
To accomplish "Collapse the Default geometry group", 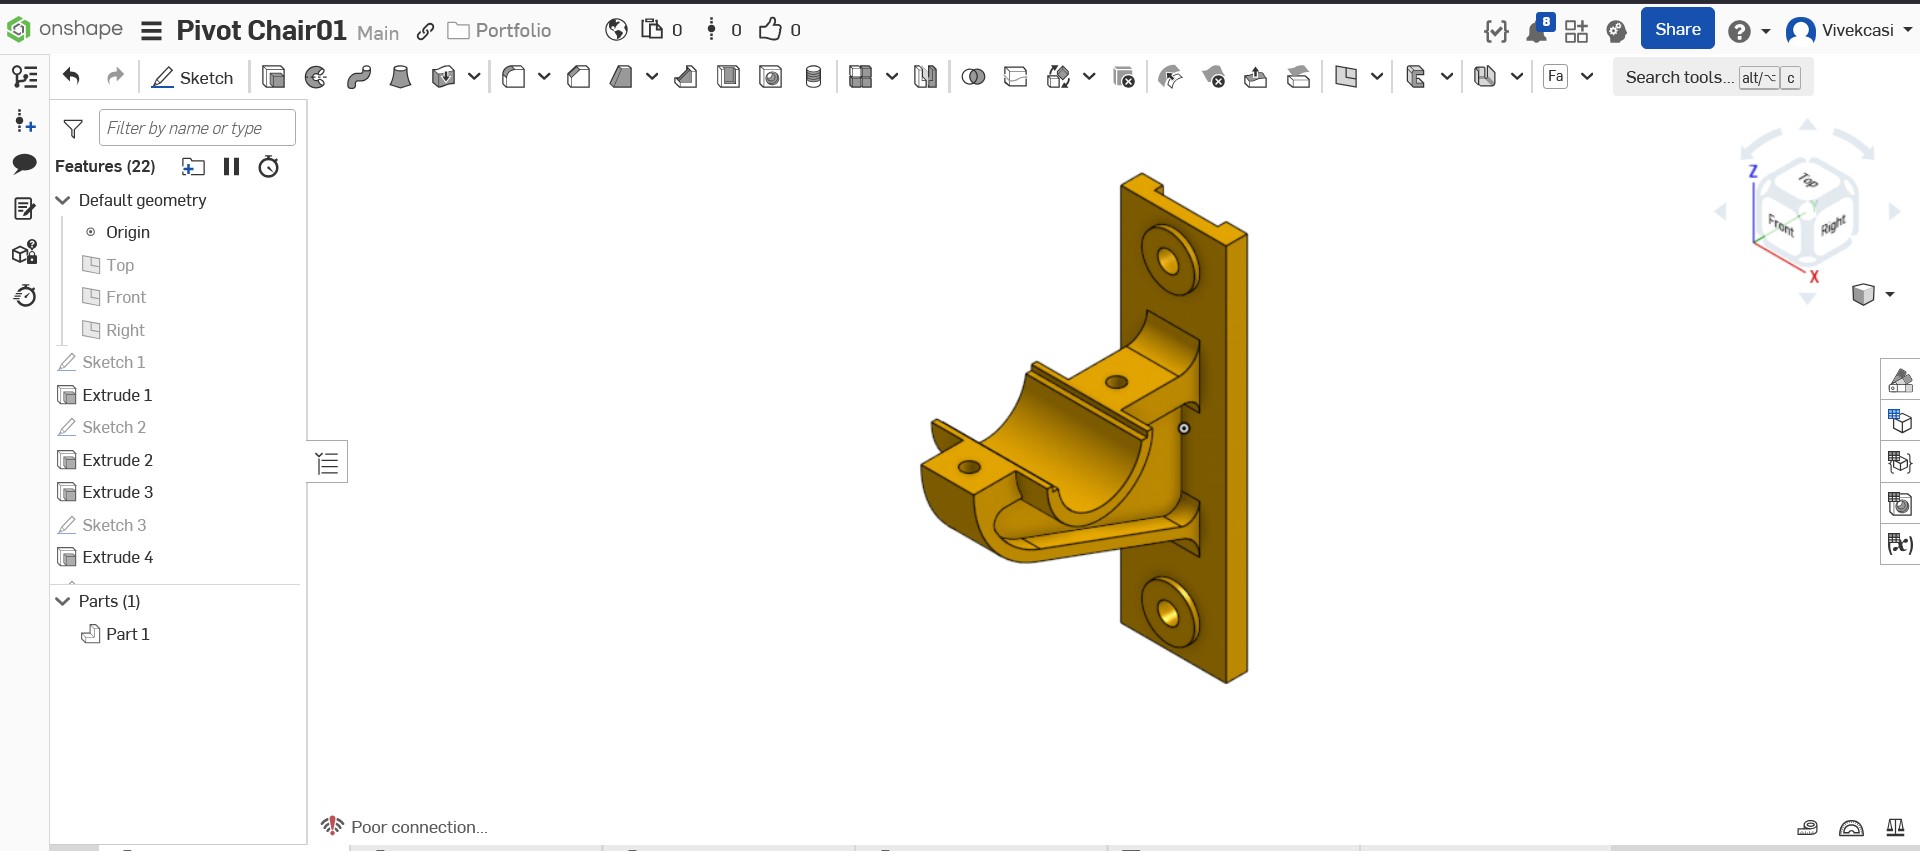I will click(63, 200).
